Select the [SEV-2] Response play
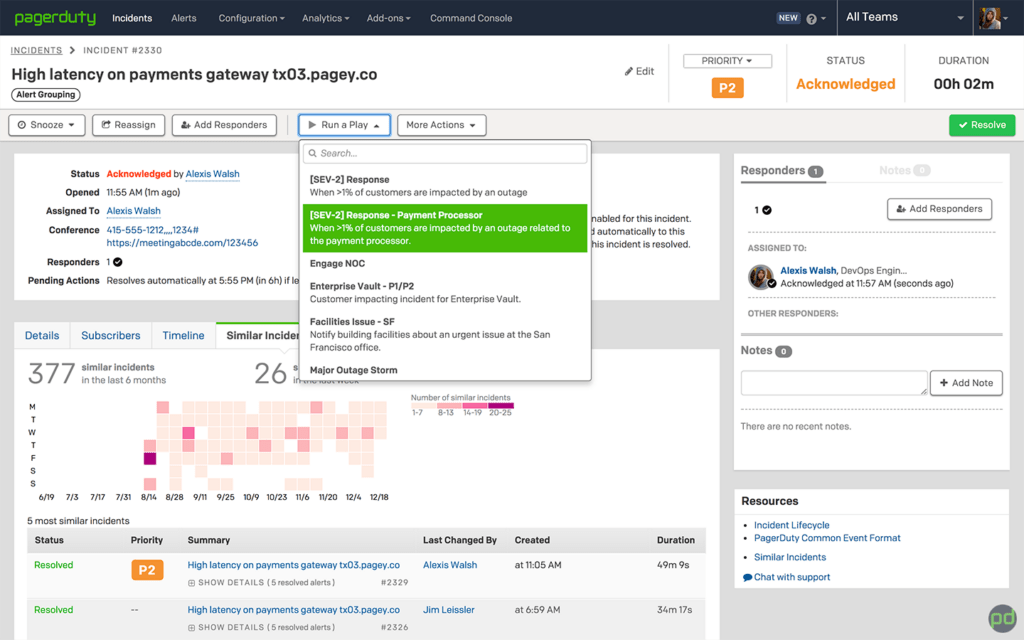The width and height of the screenshot is (1024, 640). point(445,186)
